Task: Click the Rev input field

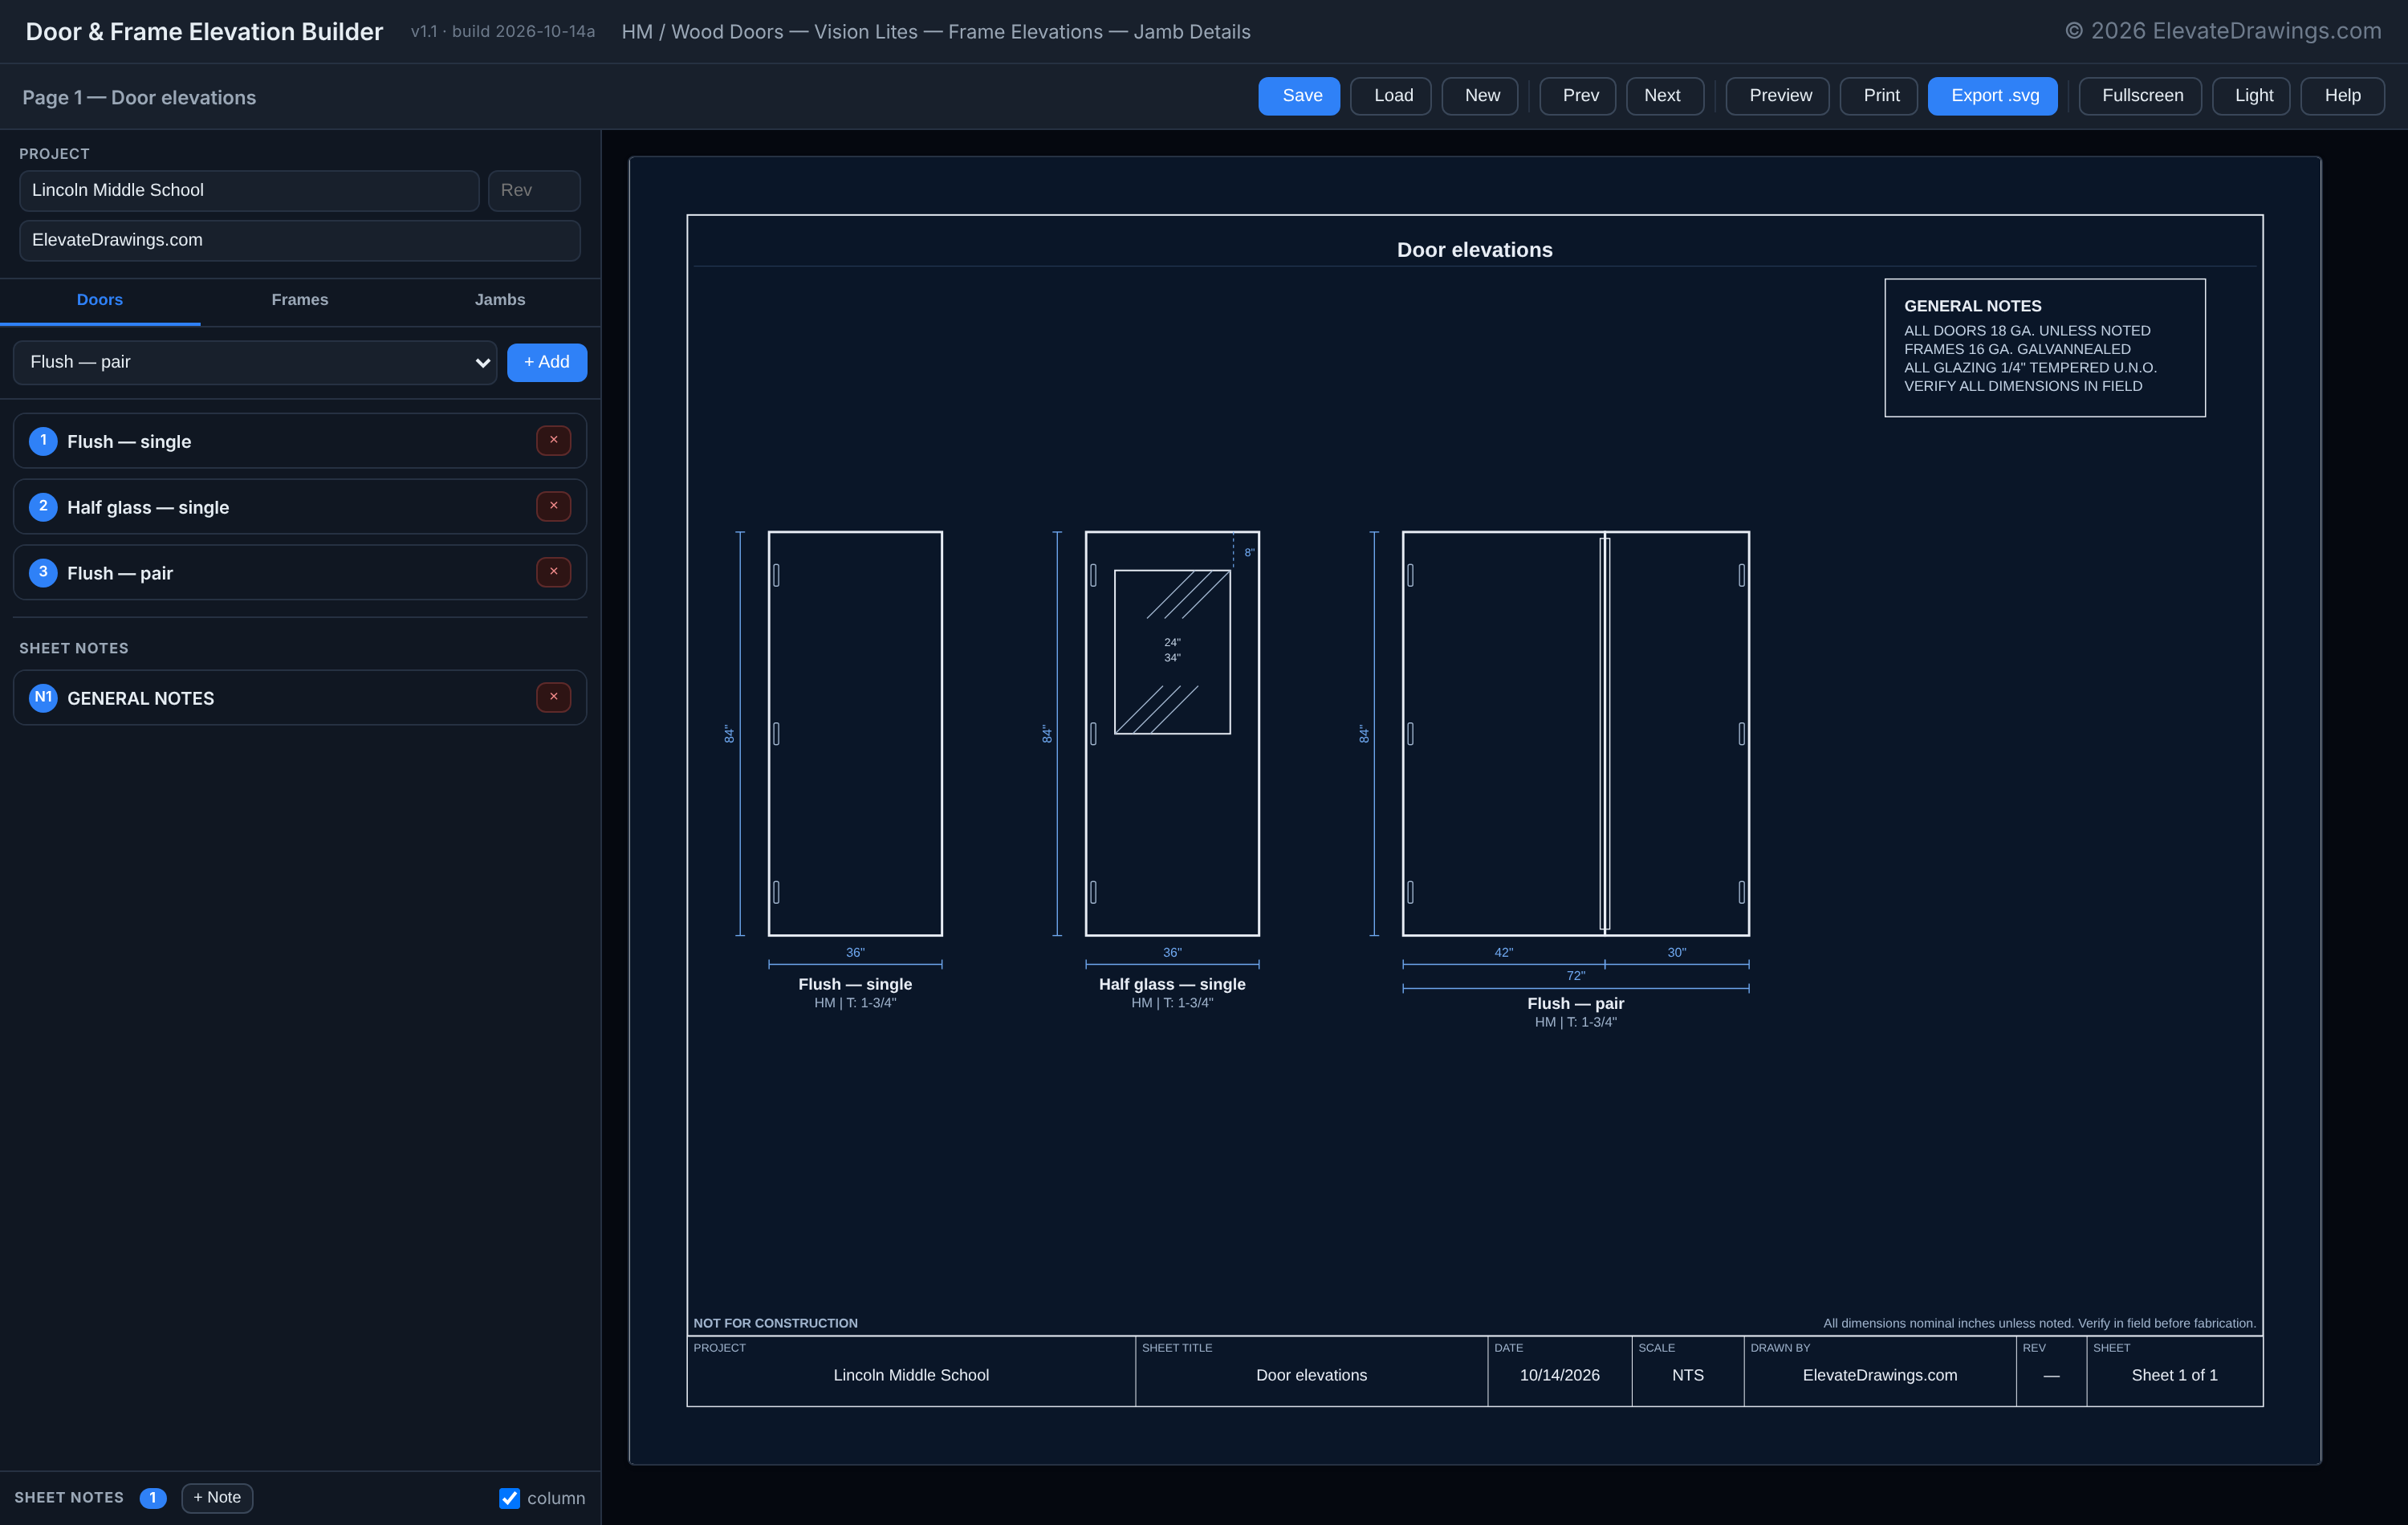Action: [534, 190]
